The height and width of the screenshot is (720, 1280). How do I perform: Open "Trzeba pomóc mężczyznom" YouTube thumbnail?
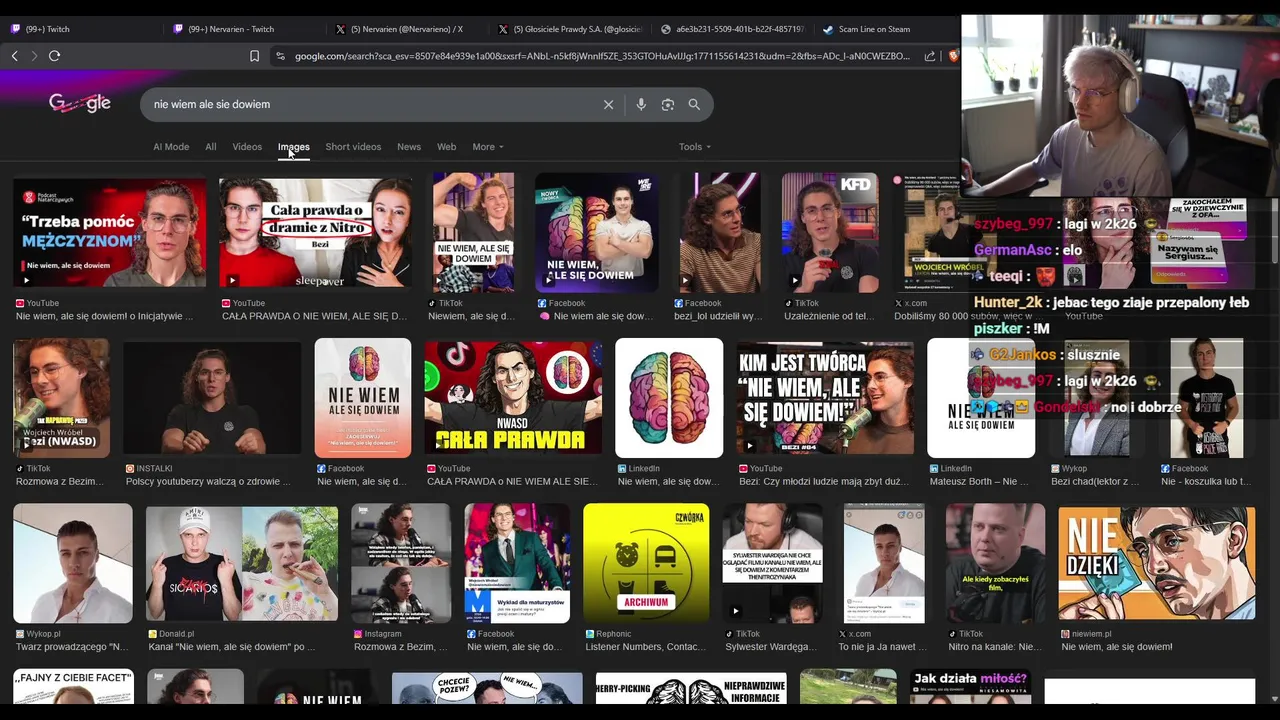(110, 233)
